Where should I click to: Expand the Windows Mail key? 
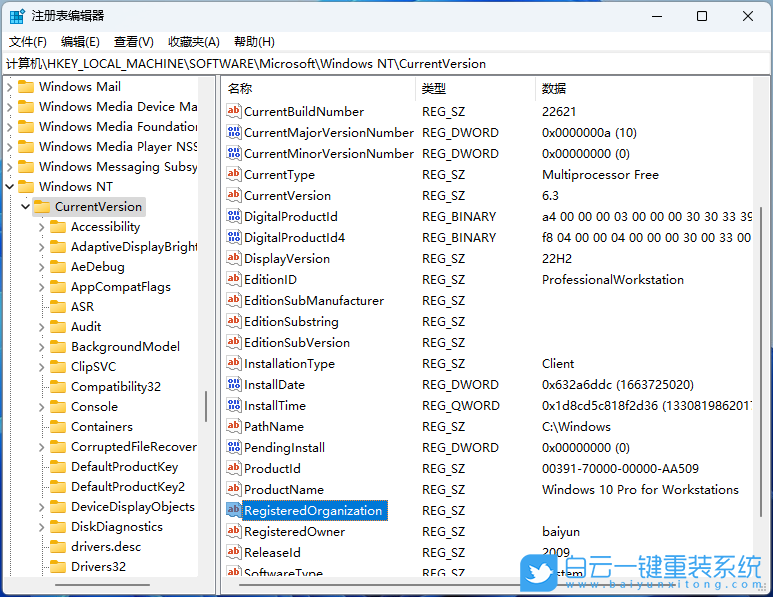pyautogui.click(x=10, y=87)
